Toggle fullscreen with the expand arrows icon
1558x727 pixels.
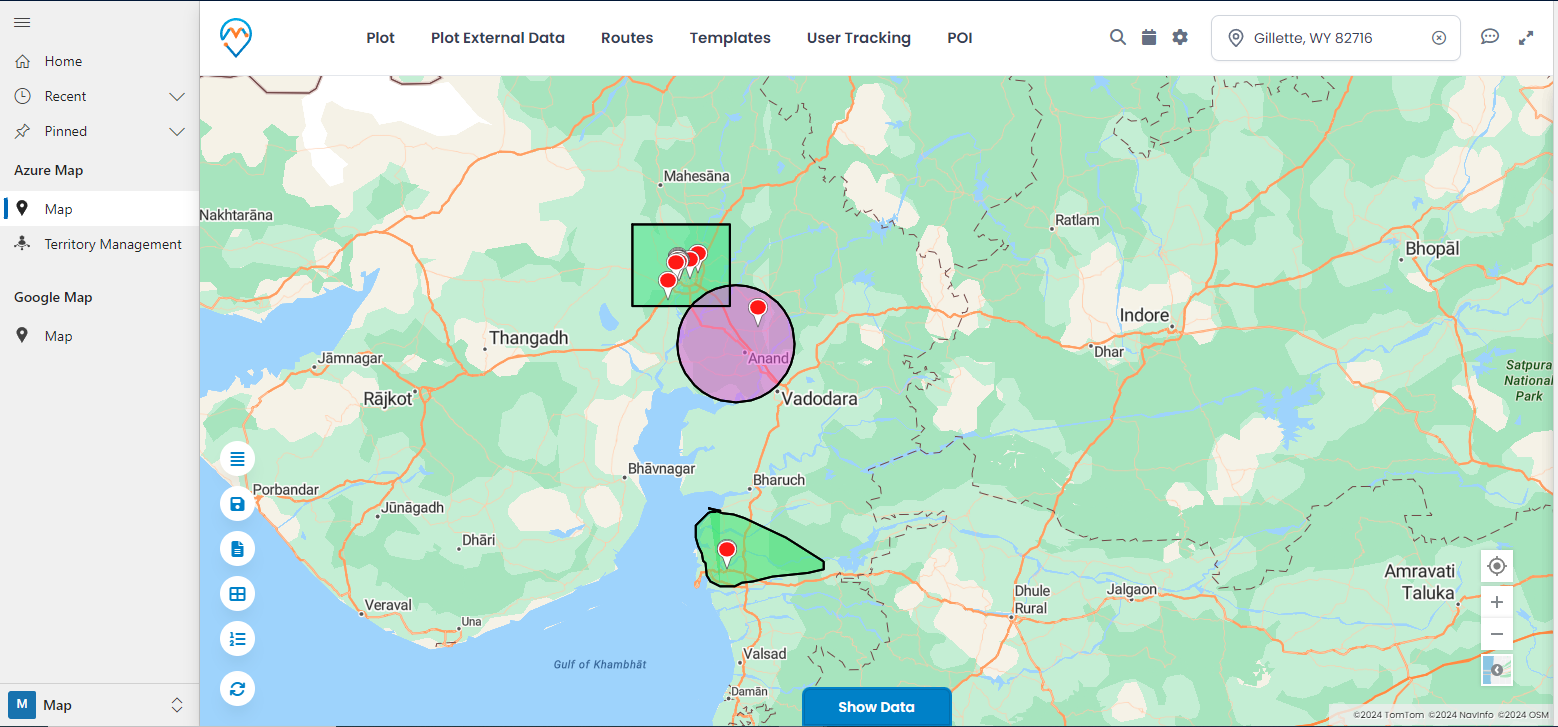[x=1526, y=38]
